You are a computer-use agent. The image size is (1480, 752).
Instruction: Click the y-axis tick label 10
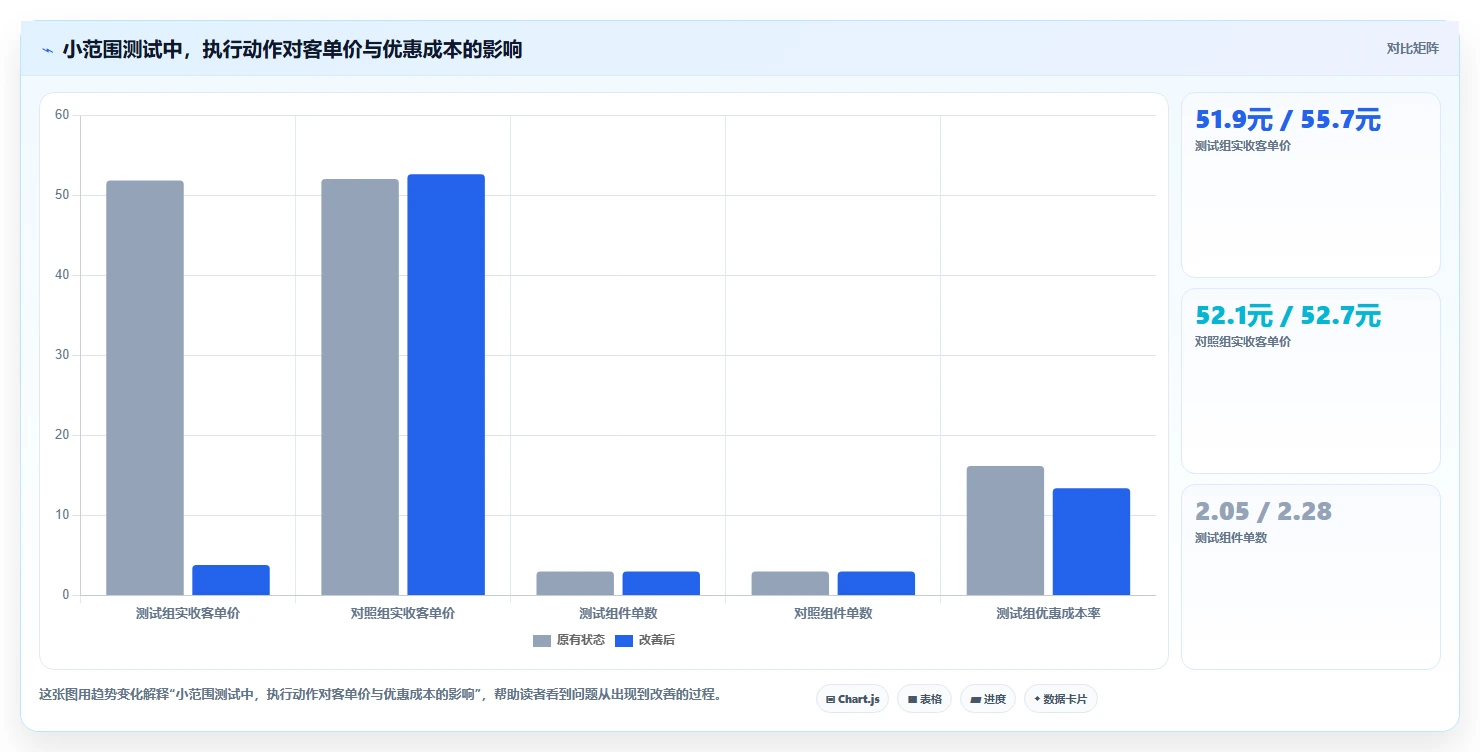coord(62,515)
